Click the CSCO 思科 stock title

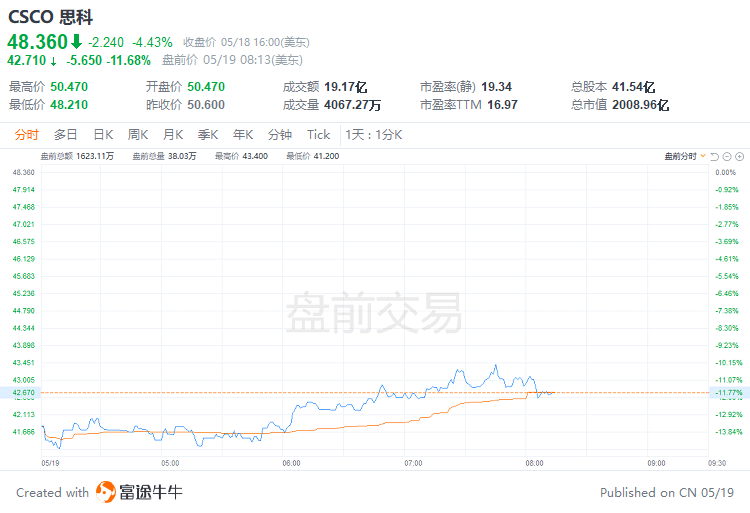50,17
